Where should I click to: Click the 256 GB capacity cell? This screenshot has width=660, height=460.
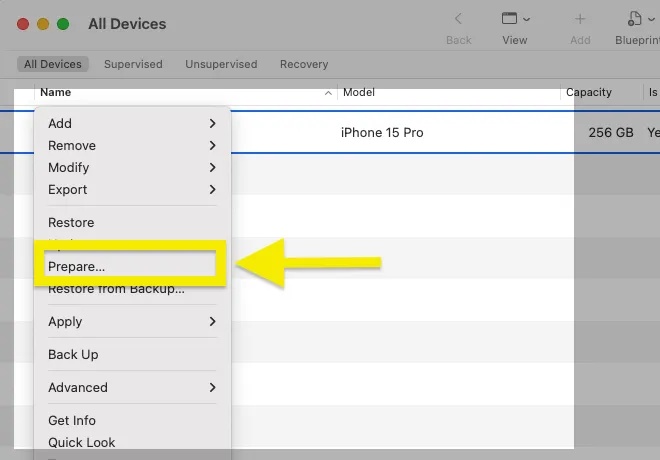pos(611,133)
